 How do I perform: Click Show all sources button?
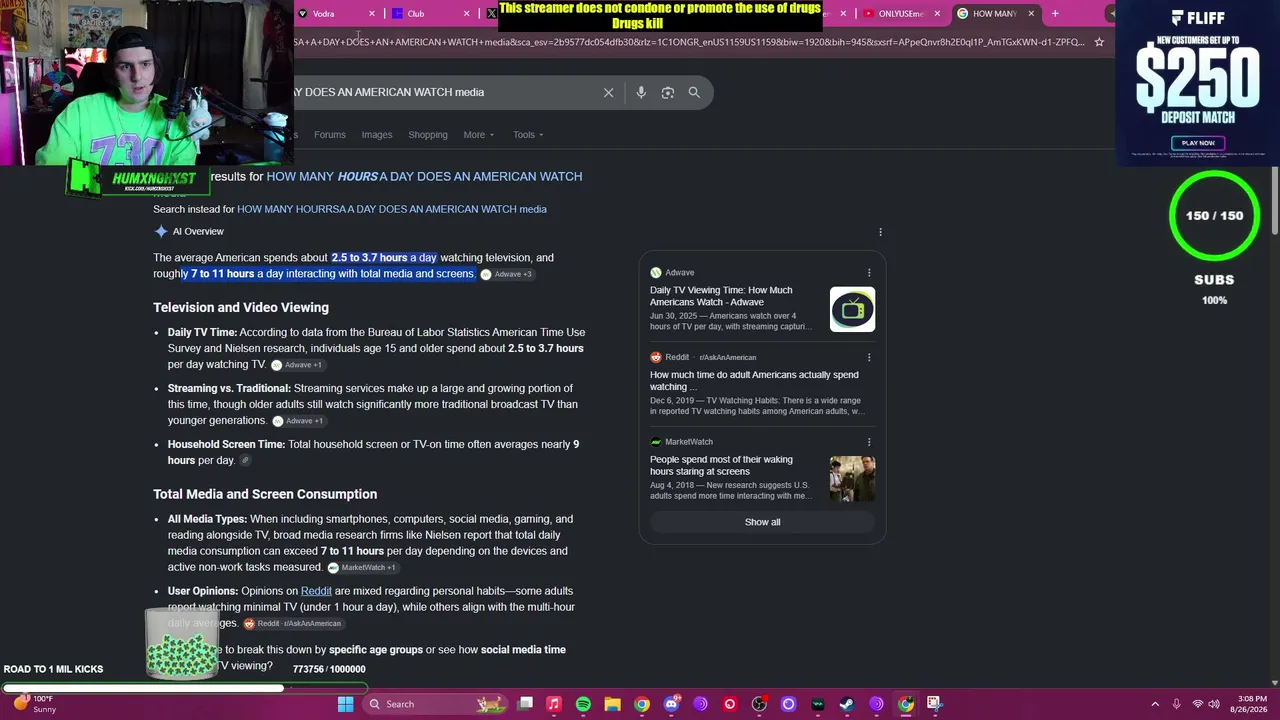pyautogui.click(x=762, y=522)
